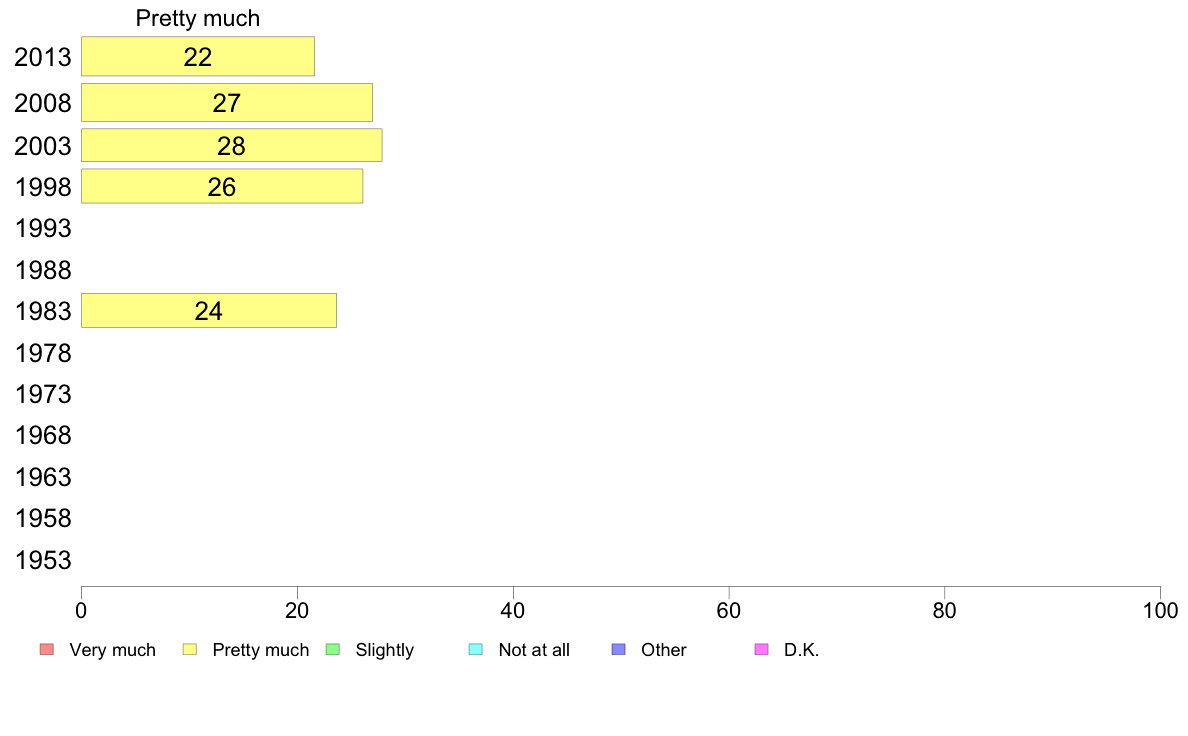Click the Not at all legend label

[x=534, y=650]
